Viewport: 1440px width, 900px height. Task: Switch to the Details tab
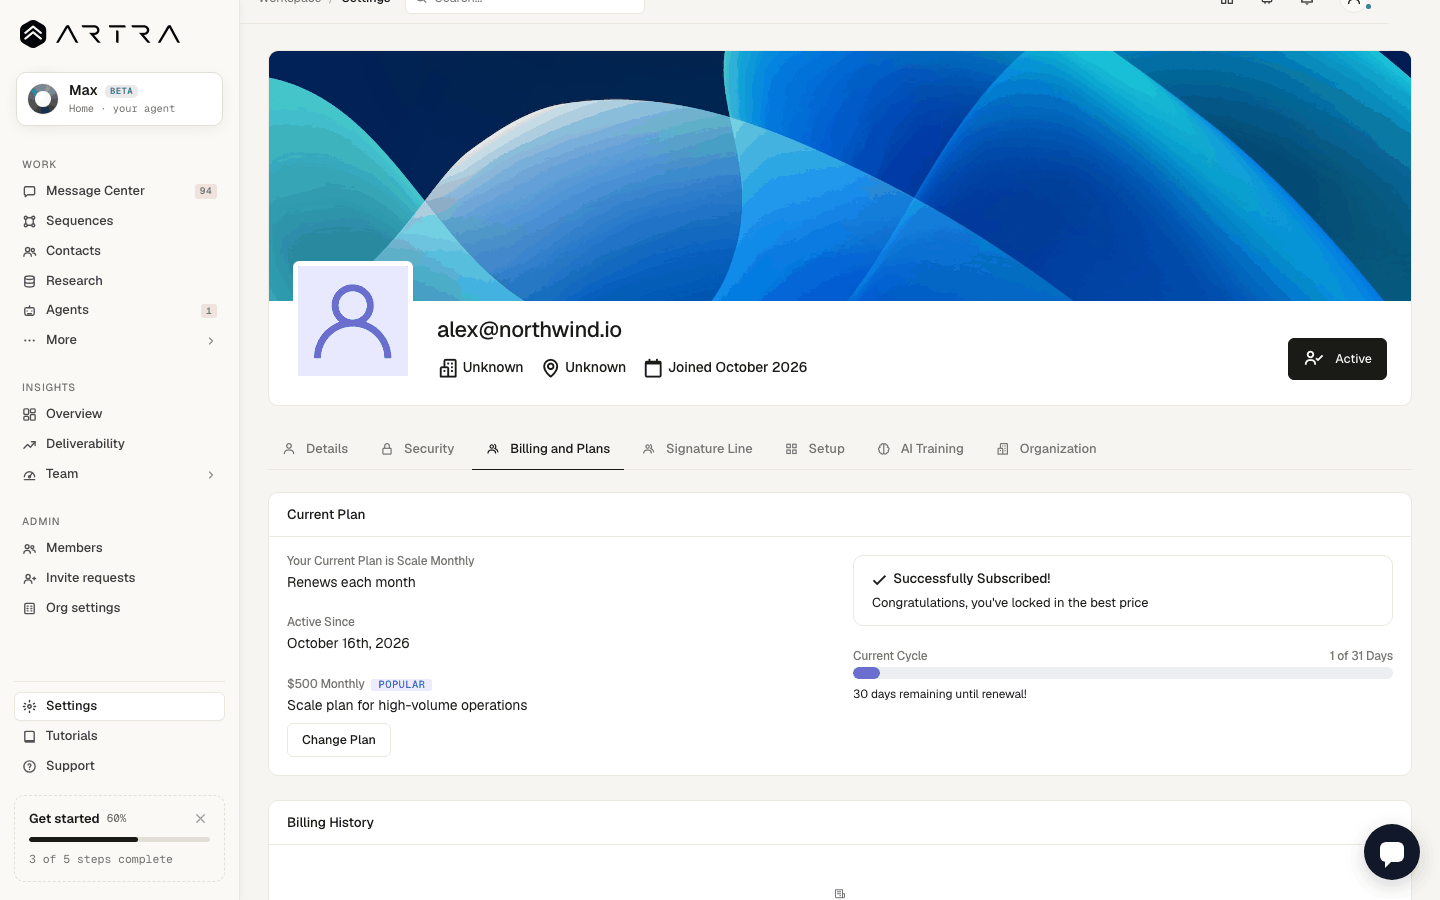pyautogui.click(x=315, y=449)
